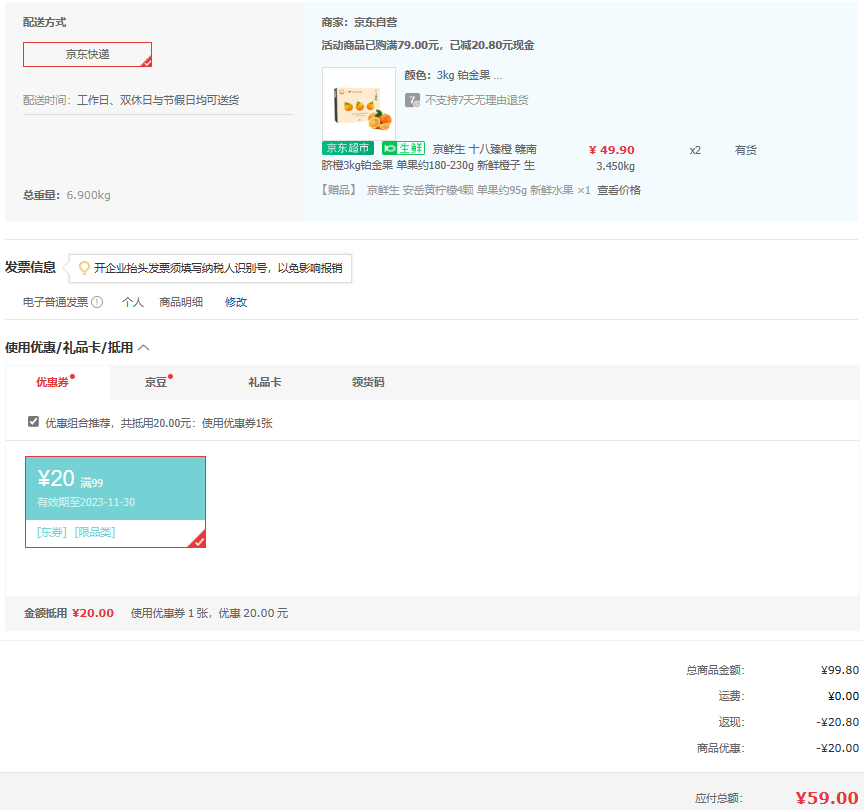Click 使用优惠券 1 张，优惠 20.00 元 summary
The image size is (864, 810).
tap(209, 613)
